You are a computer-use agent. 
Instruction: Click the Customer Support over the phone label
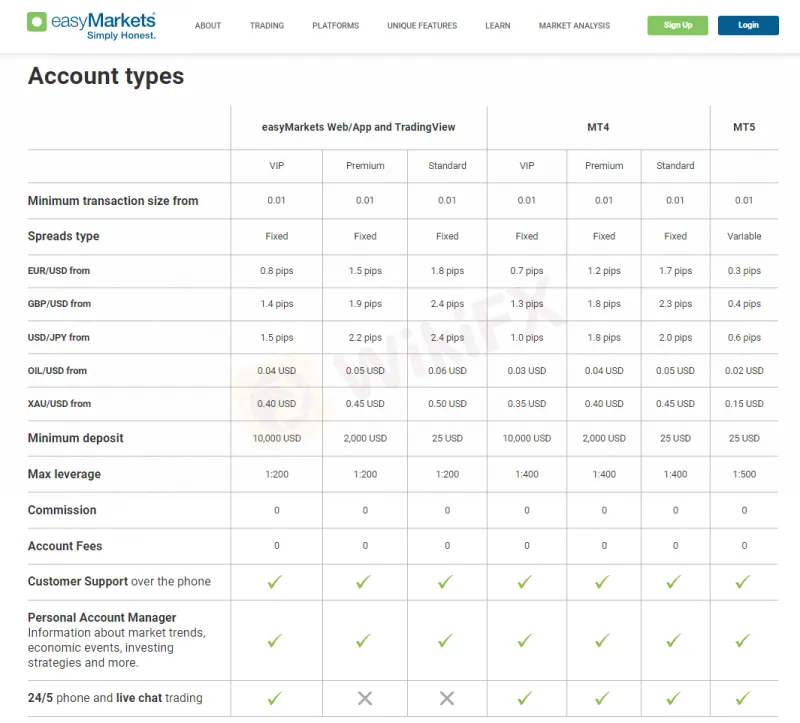119,582
